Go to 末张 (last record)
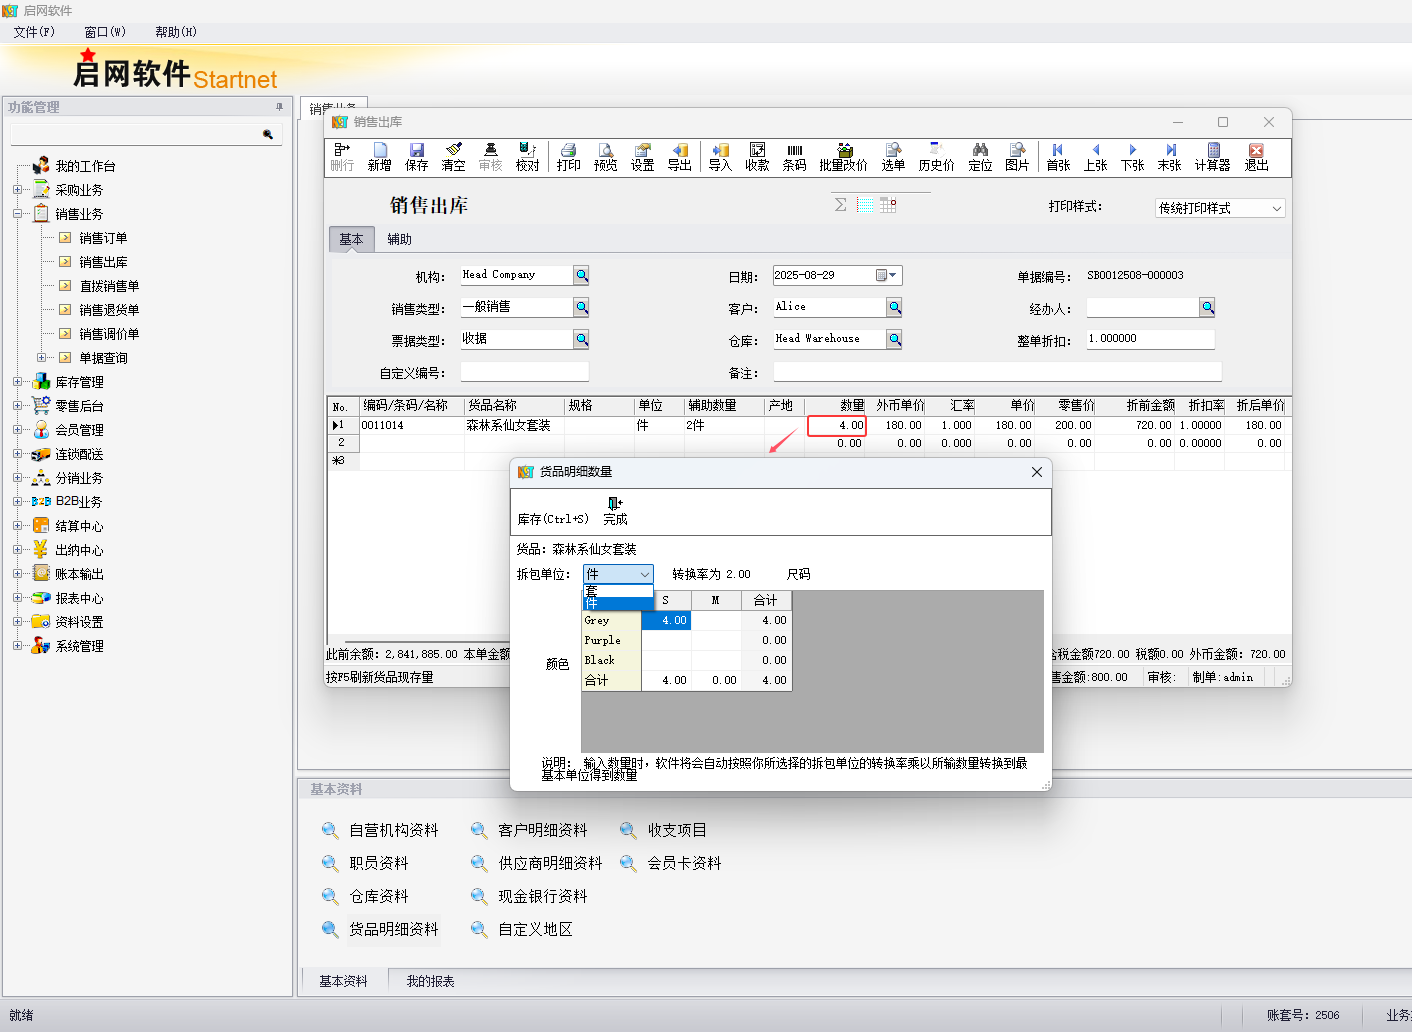Screen dimensions: 1412x1032 coord(1169,157)
